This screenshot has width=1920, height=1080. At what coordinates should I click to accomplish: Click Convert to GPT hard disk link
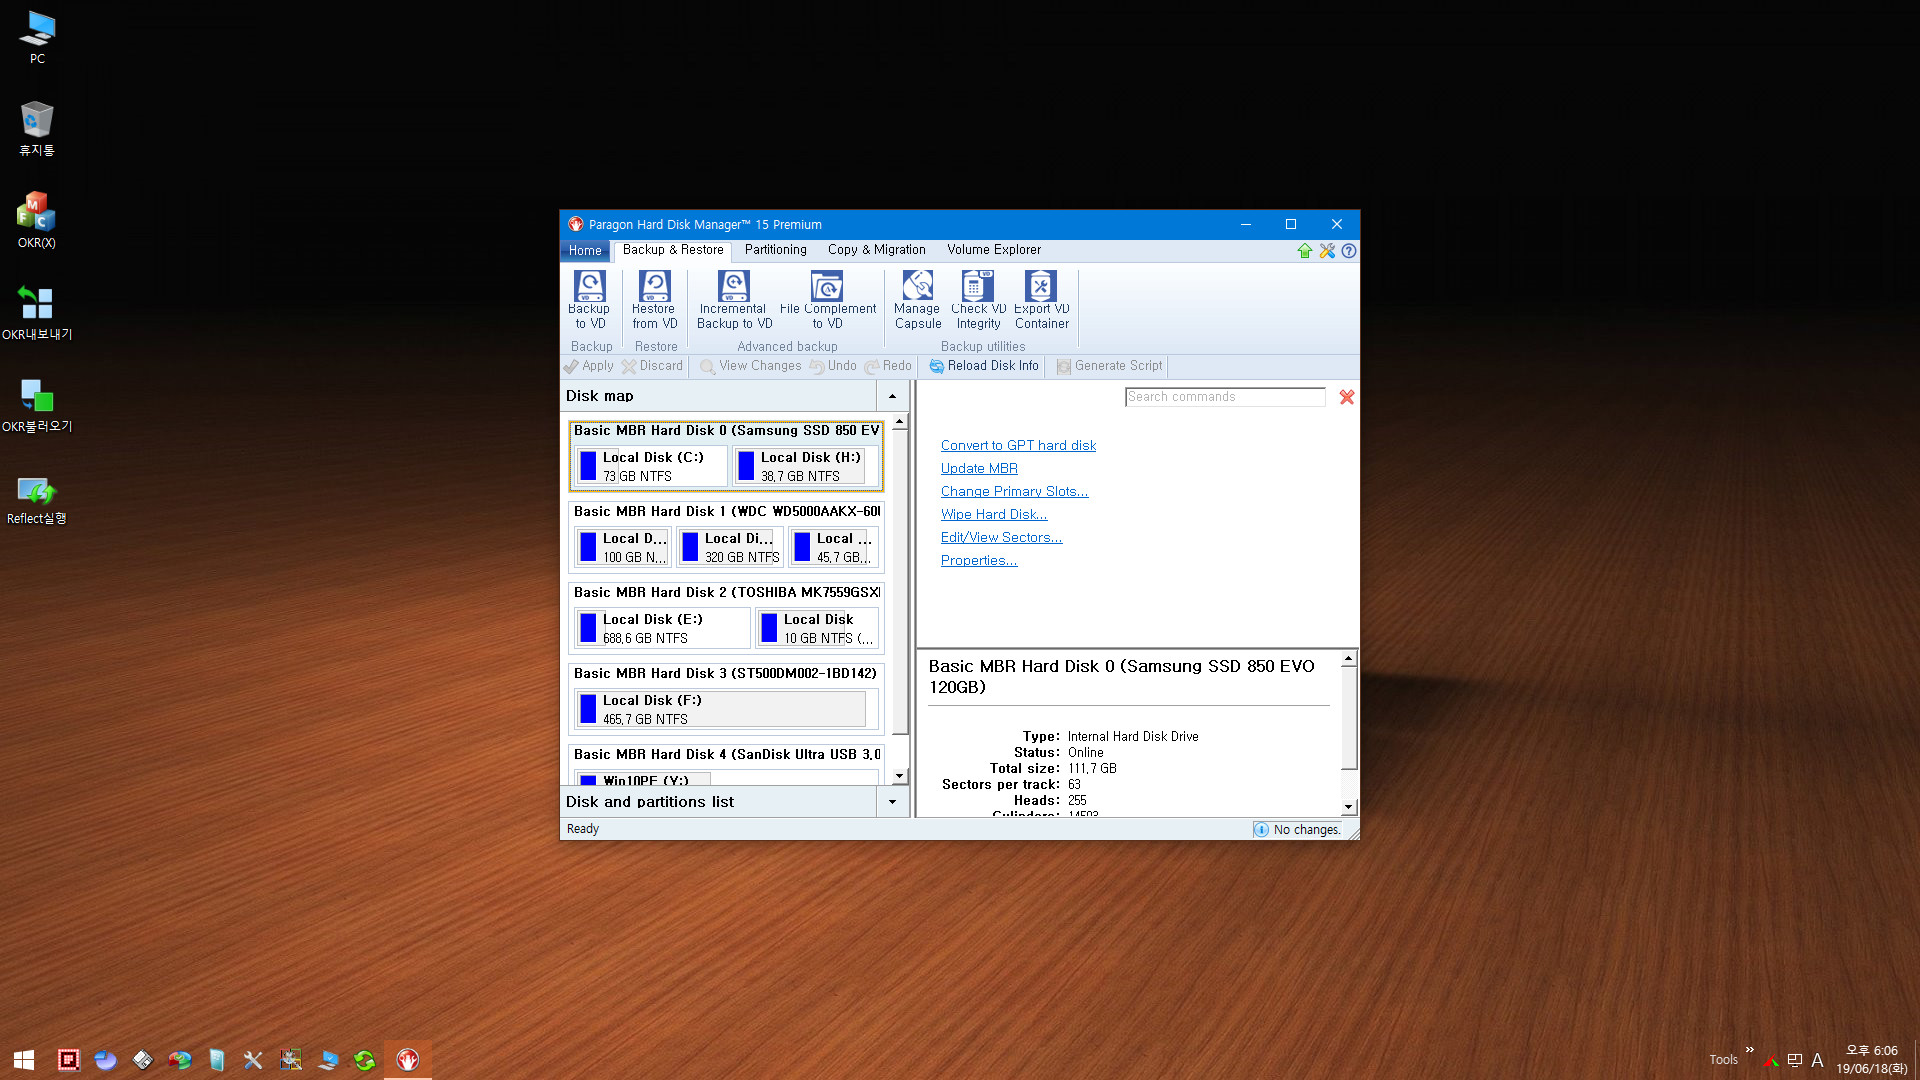coord(1017,444)
